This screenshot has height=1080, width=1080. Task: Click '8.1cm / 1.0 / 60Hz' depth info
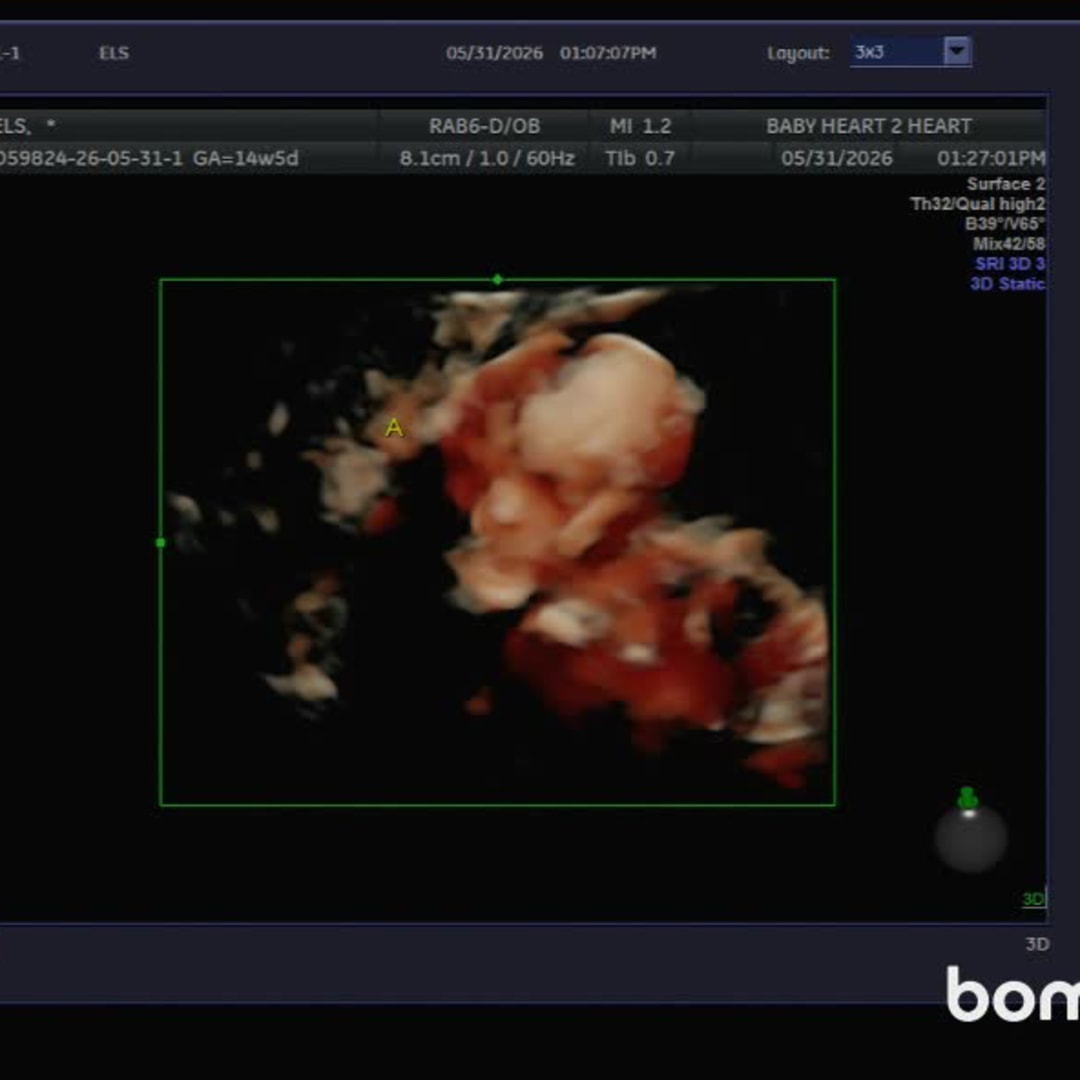point(487,158)
